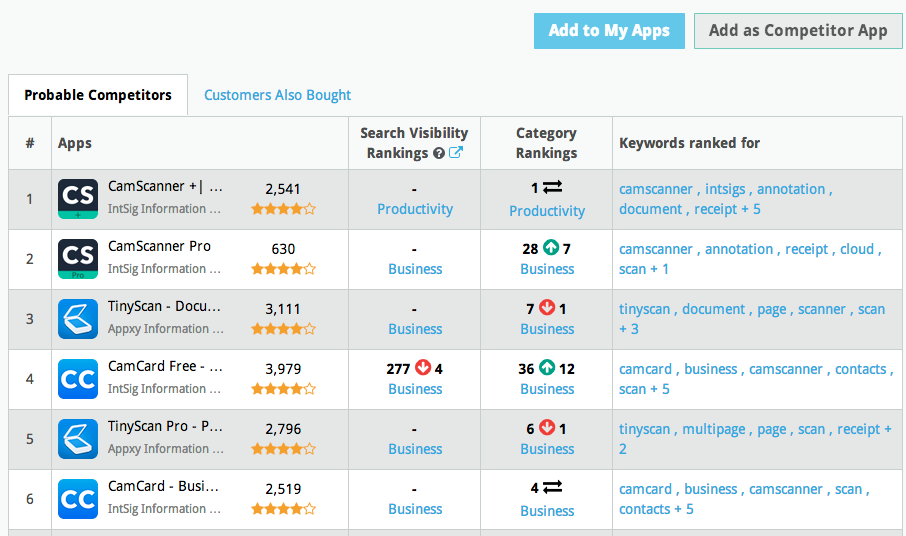Click rating count '630'

[283, 250]
